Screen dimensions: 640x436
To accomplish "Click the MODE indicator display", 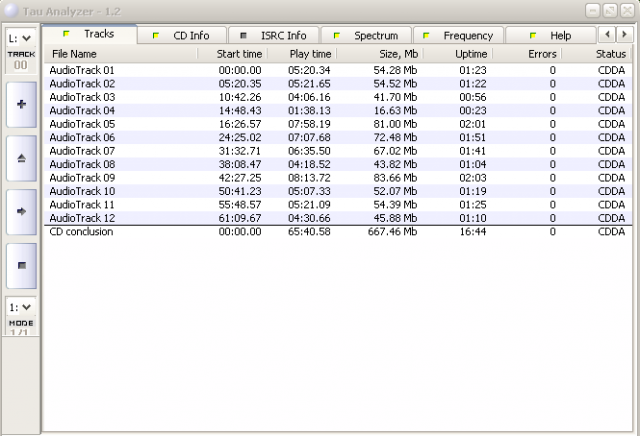I will pyautogui.click(x=21, y=328).
